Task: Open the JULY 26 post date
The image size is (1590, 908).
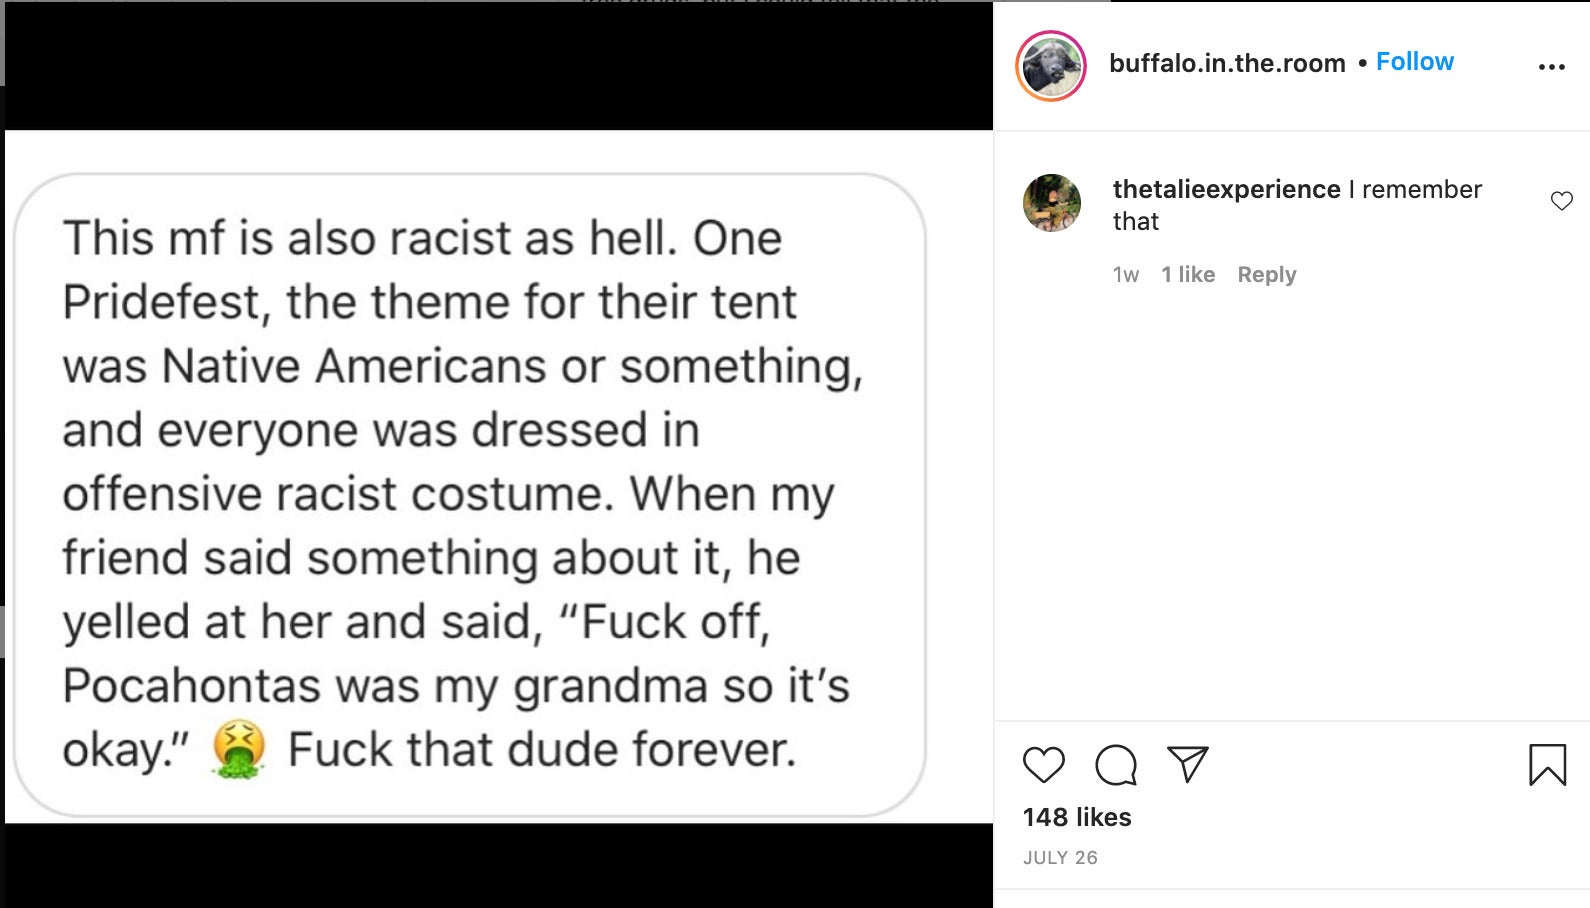Action: [1060, 858]
